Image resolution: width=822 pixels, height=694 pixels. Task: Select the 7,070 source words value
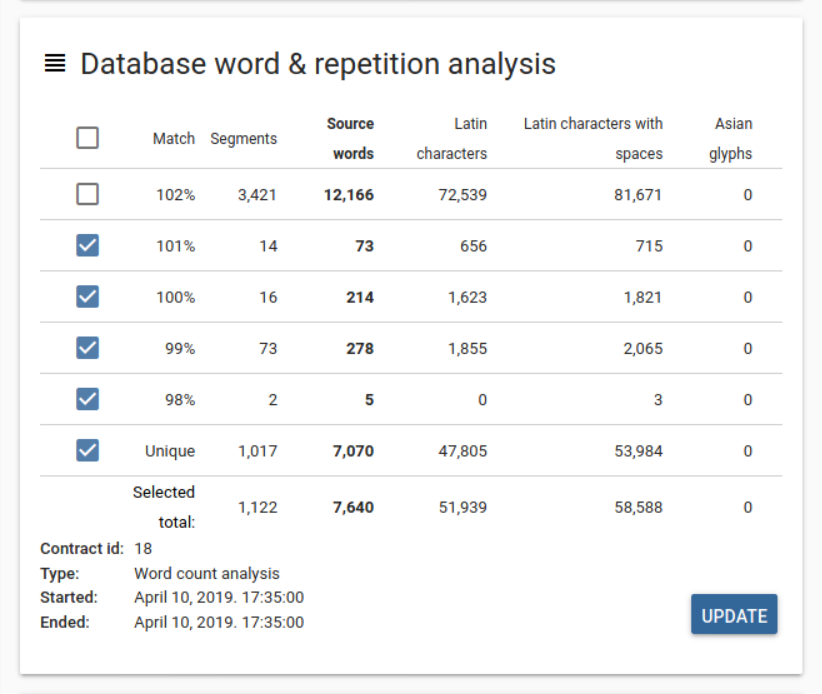point(353,451)
